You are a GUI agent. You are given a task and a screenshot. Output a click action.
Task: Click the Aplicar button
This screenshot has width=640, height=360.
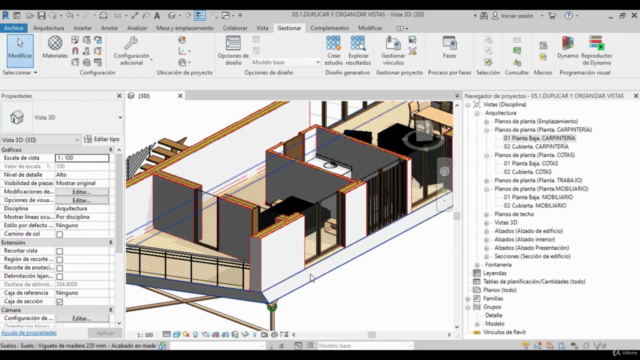pyautogui.click(x=105, y=333)
